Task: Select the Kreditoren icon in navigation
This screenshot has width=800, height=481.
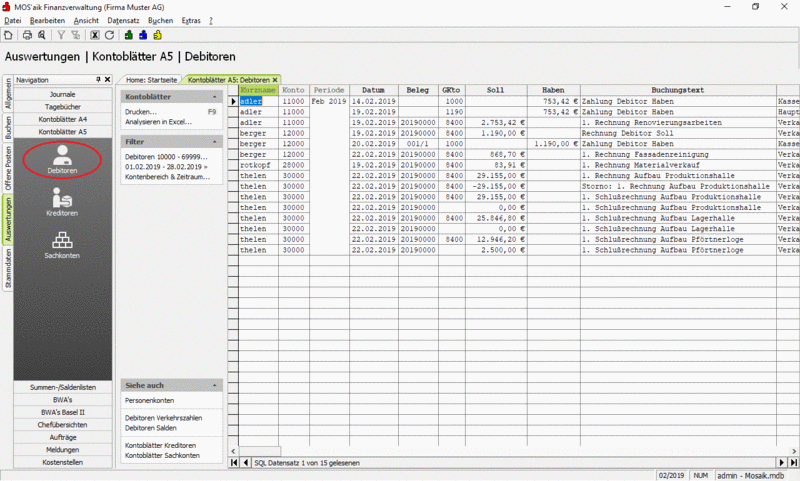Action: click(x=62, y=202)
